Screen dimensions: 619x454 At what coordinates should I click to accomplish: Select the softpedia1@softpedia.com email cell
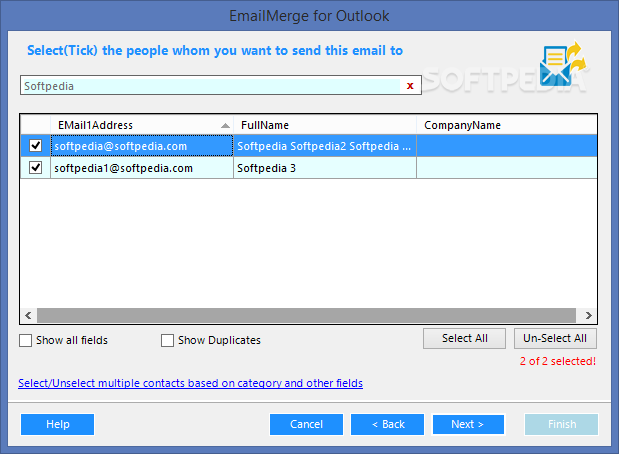point(142,168)
